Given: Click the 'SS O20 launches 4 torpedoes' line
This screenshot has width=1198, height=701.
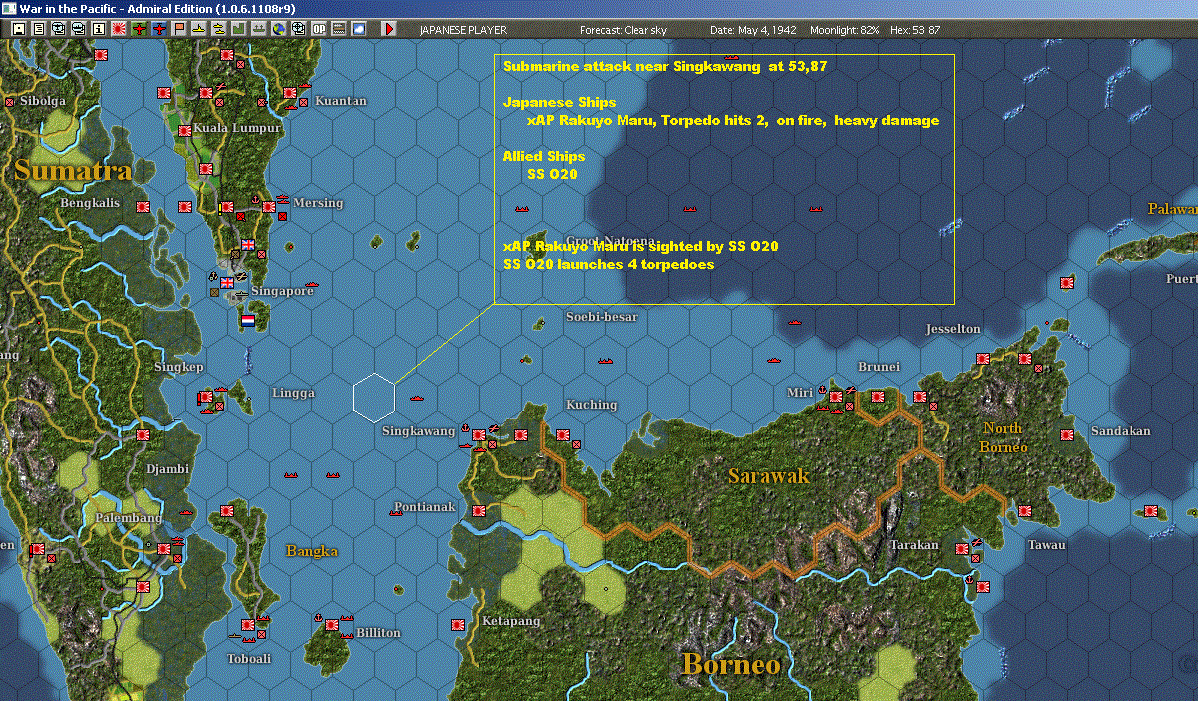Looking at the screenshot, I should 609,264.
